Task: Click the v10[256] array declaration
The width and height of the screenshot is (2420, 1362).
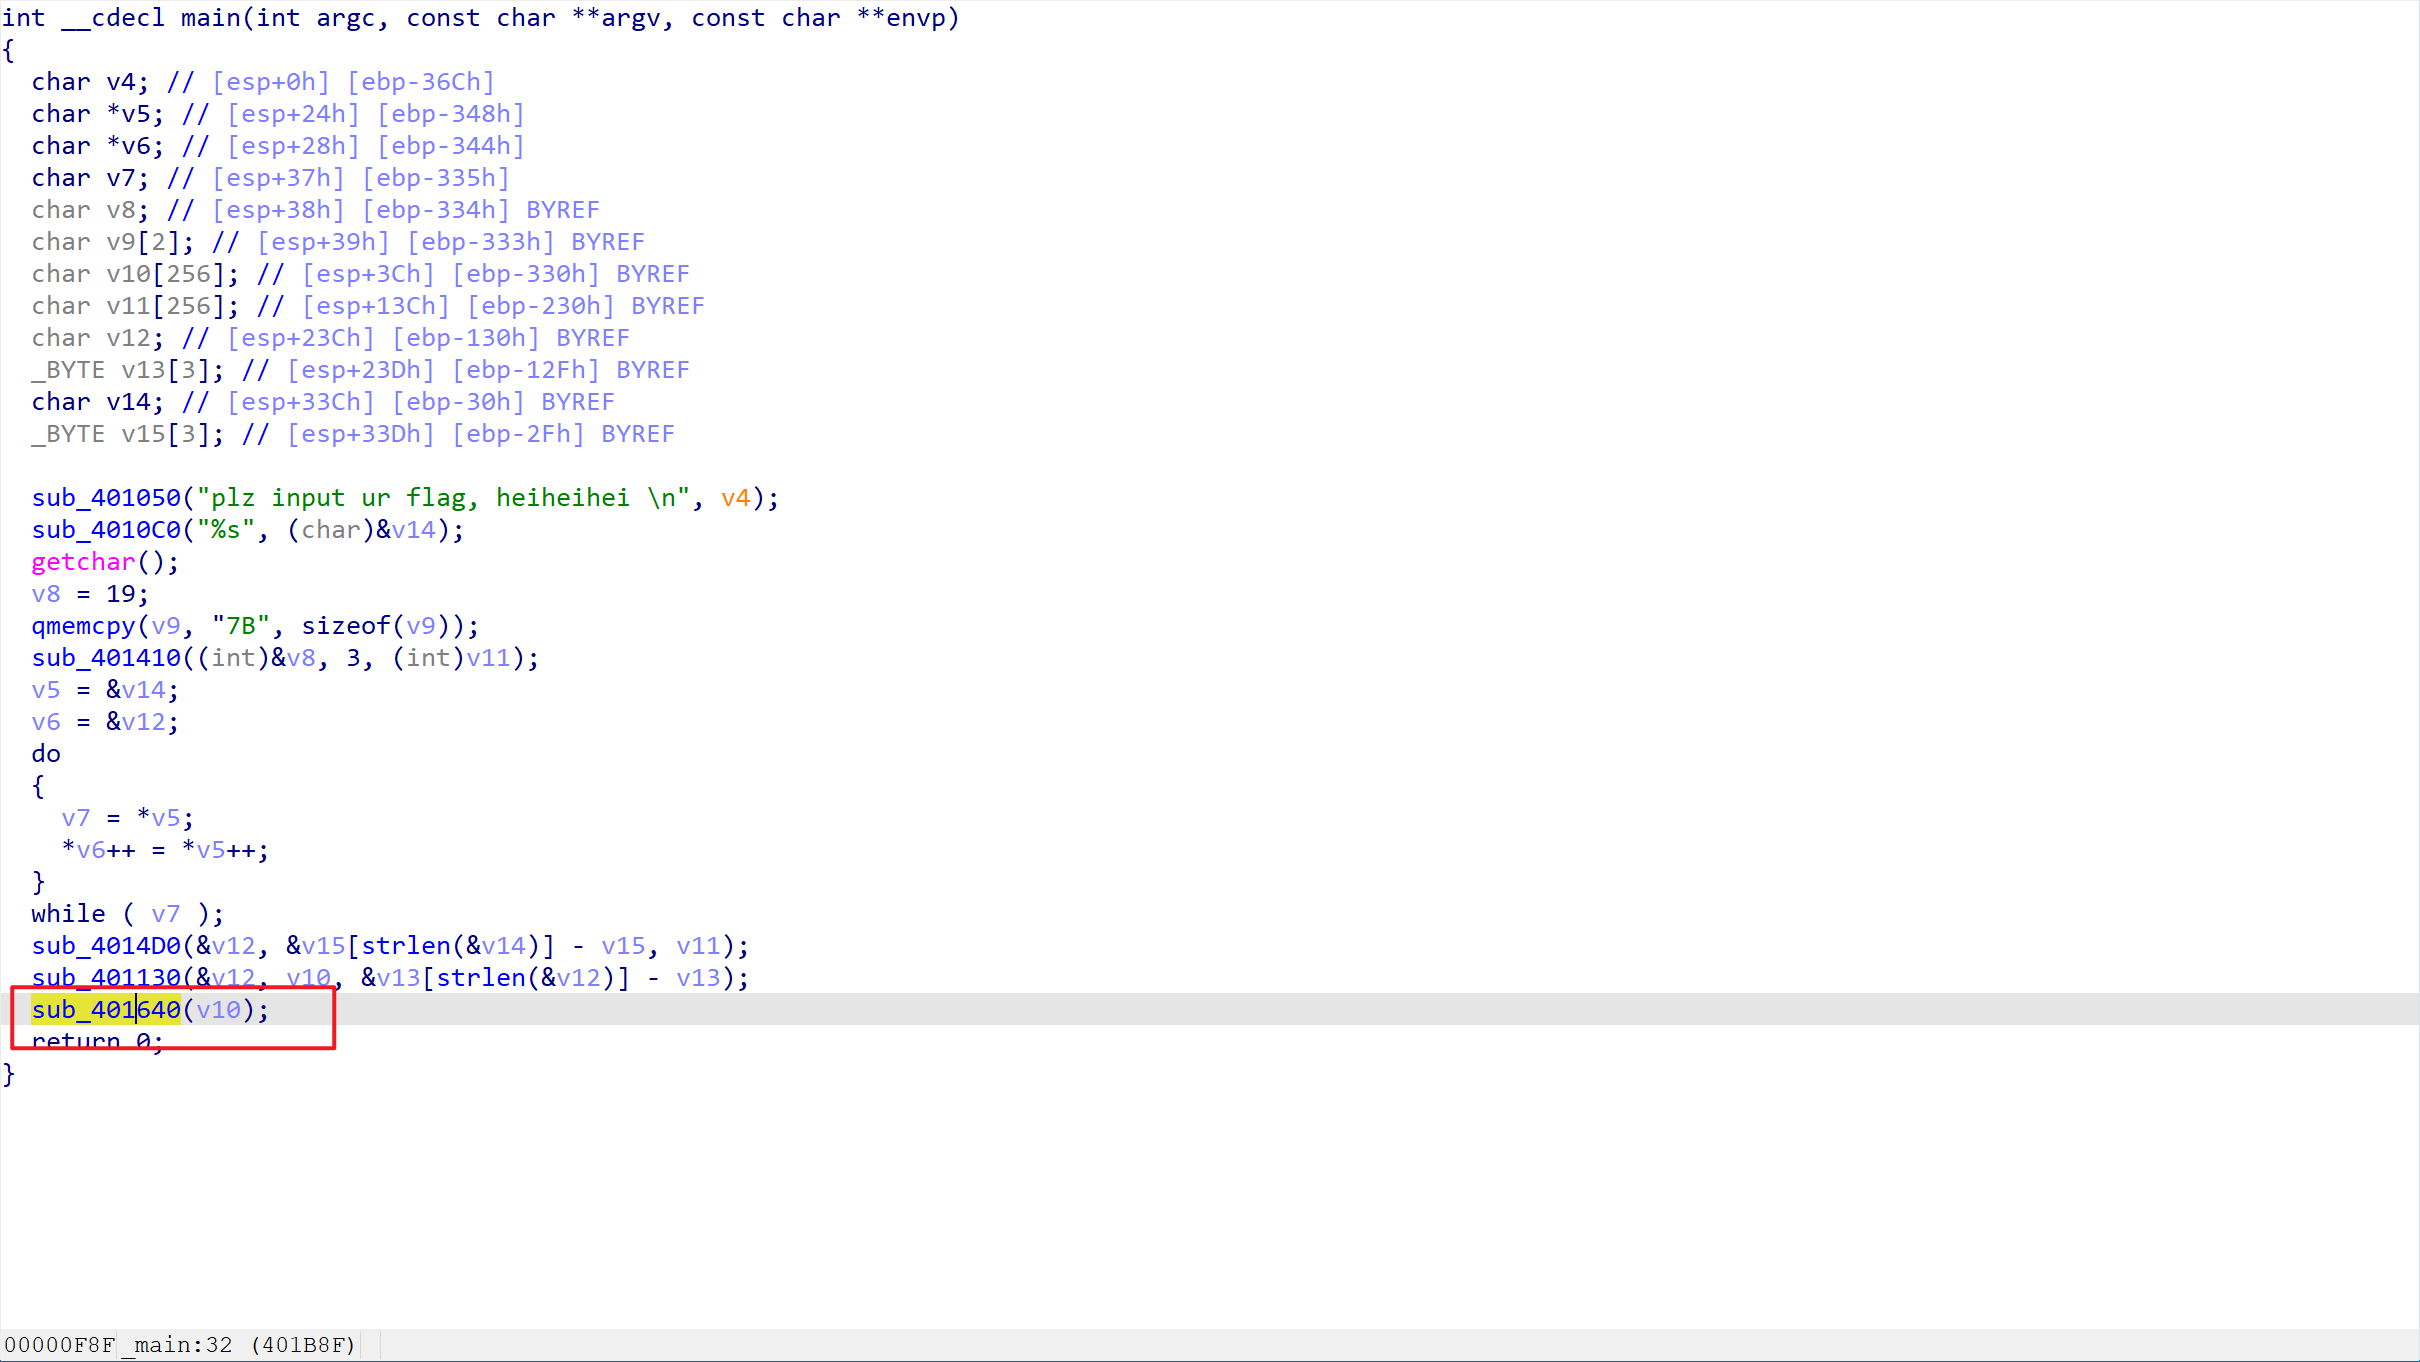Action: [x=361, y=273]
